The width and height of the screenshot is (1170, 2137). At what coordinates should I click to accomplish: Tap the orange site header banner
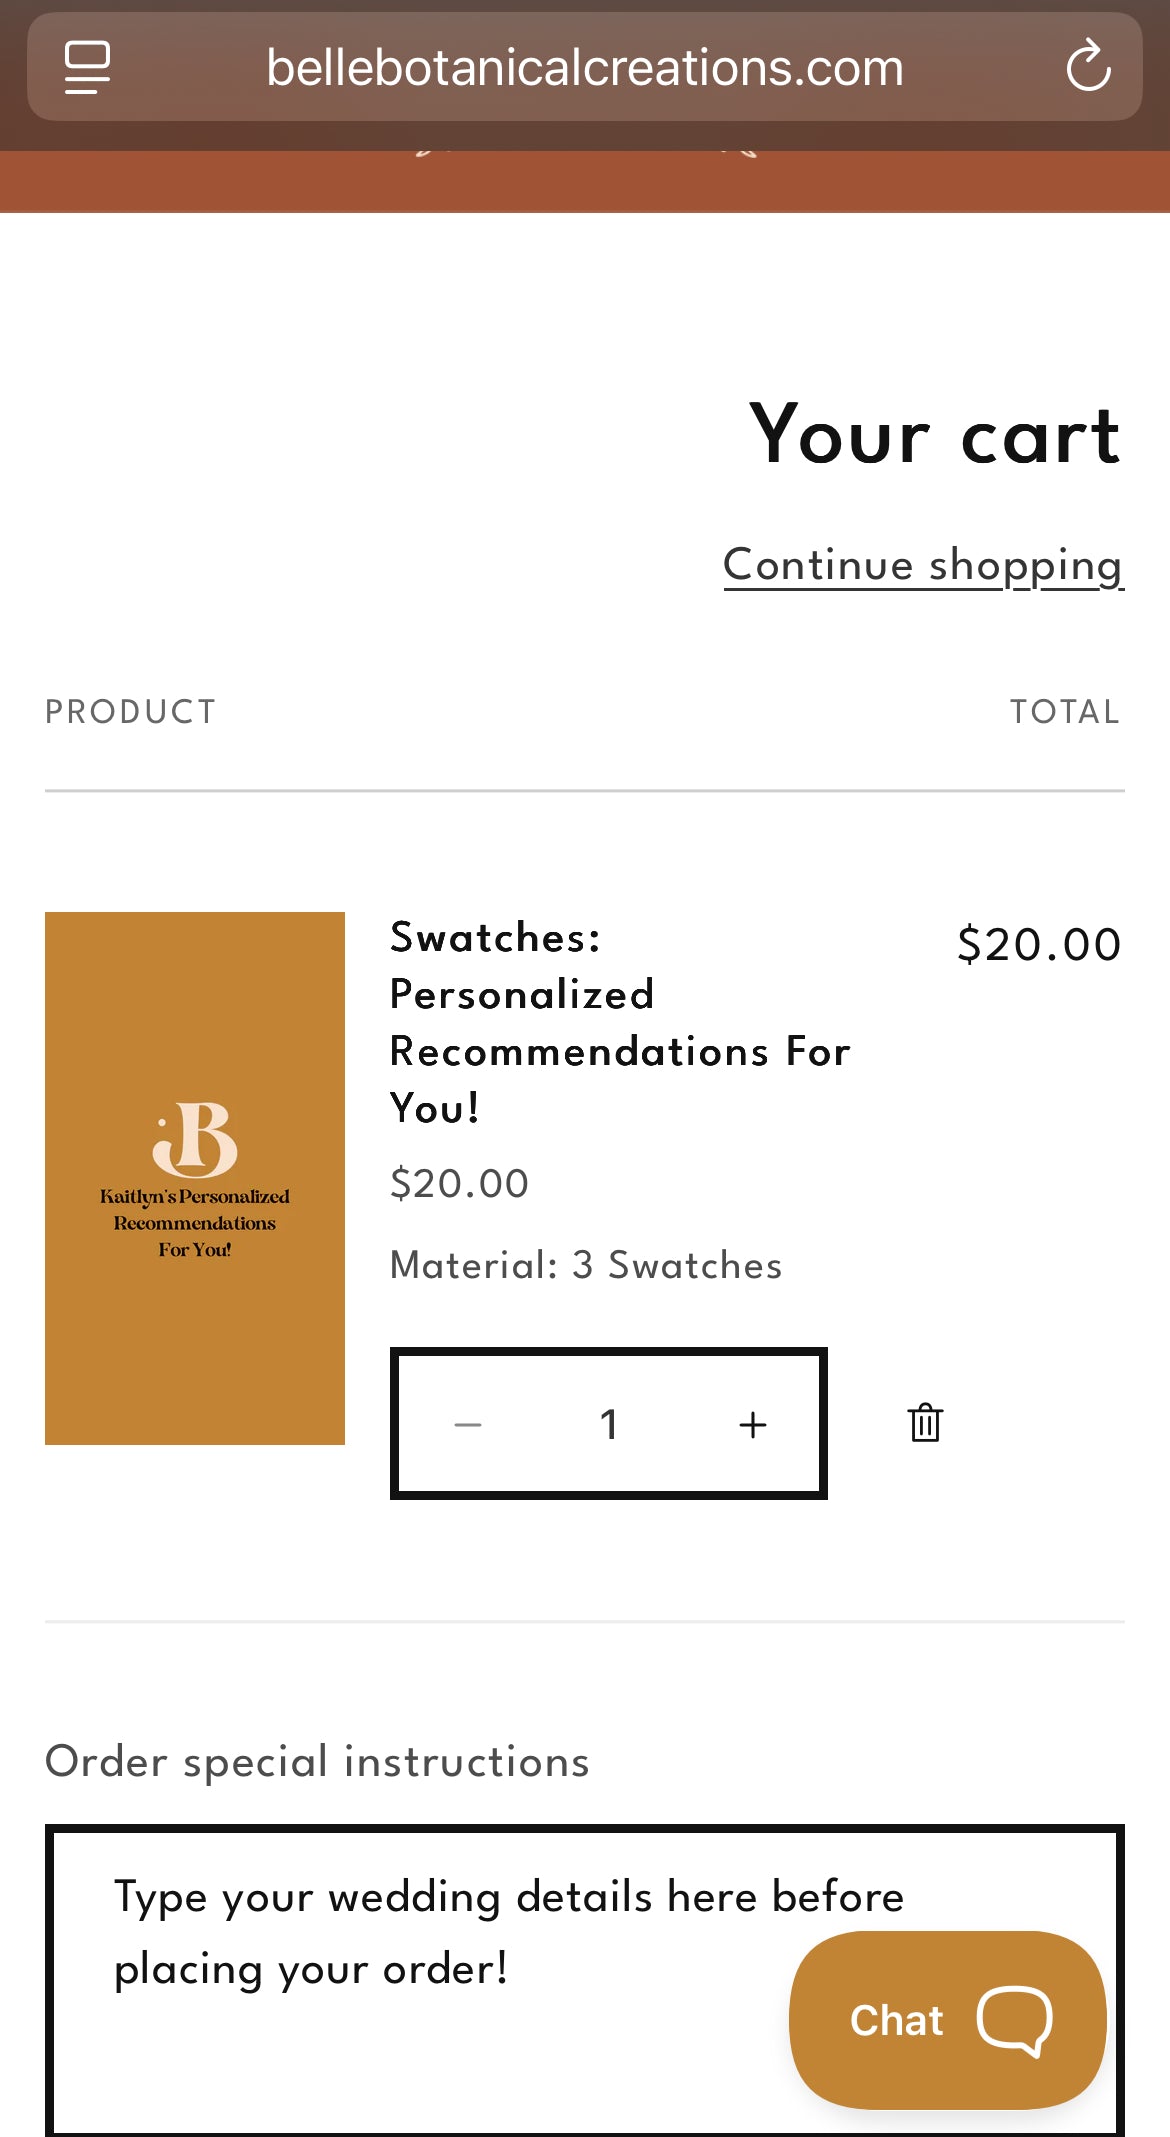pos(584,183)
